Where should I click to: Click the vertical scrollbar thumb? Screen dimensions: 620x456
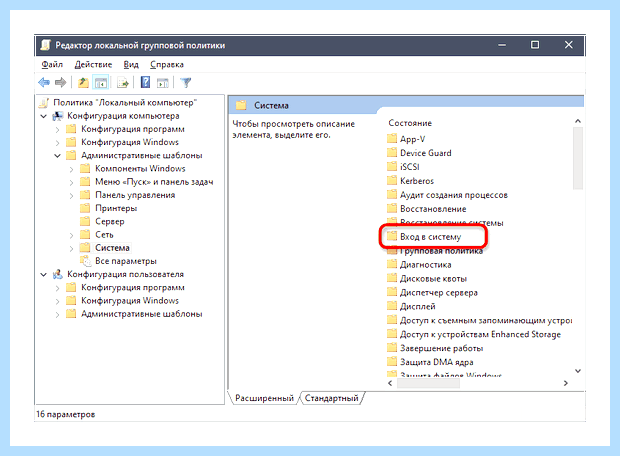point(578,158)
